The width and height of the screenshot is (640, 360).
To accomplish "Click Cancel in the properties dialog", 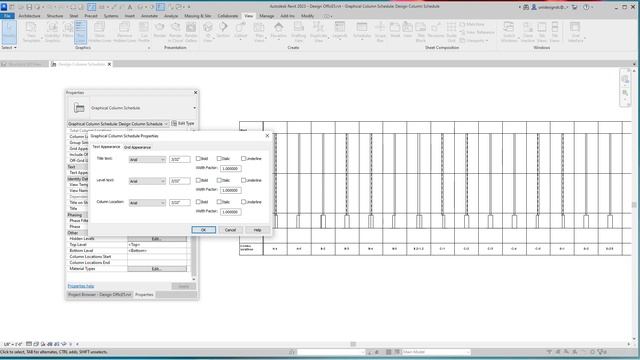I will pyautogui.click(x=230, y=230).
